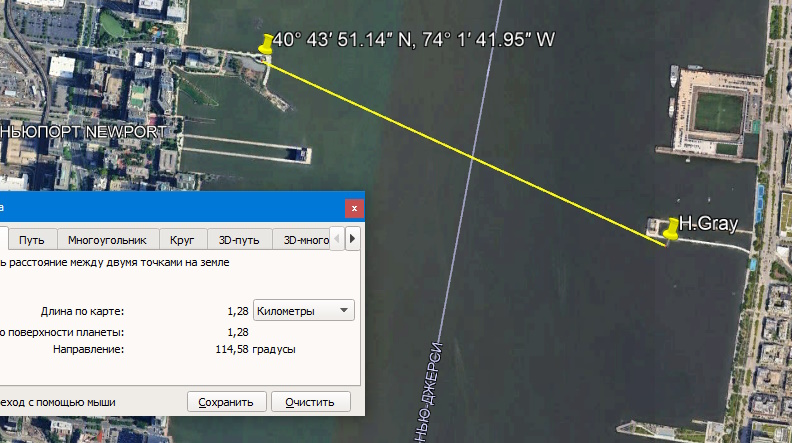Click the Направление label
Screen dimensions: 792x443
click(x=88, y=349)
